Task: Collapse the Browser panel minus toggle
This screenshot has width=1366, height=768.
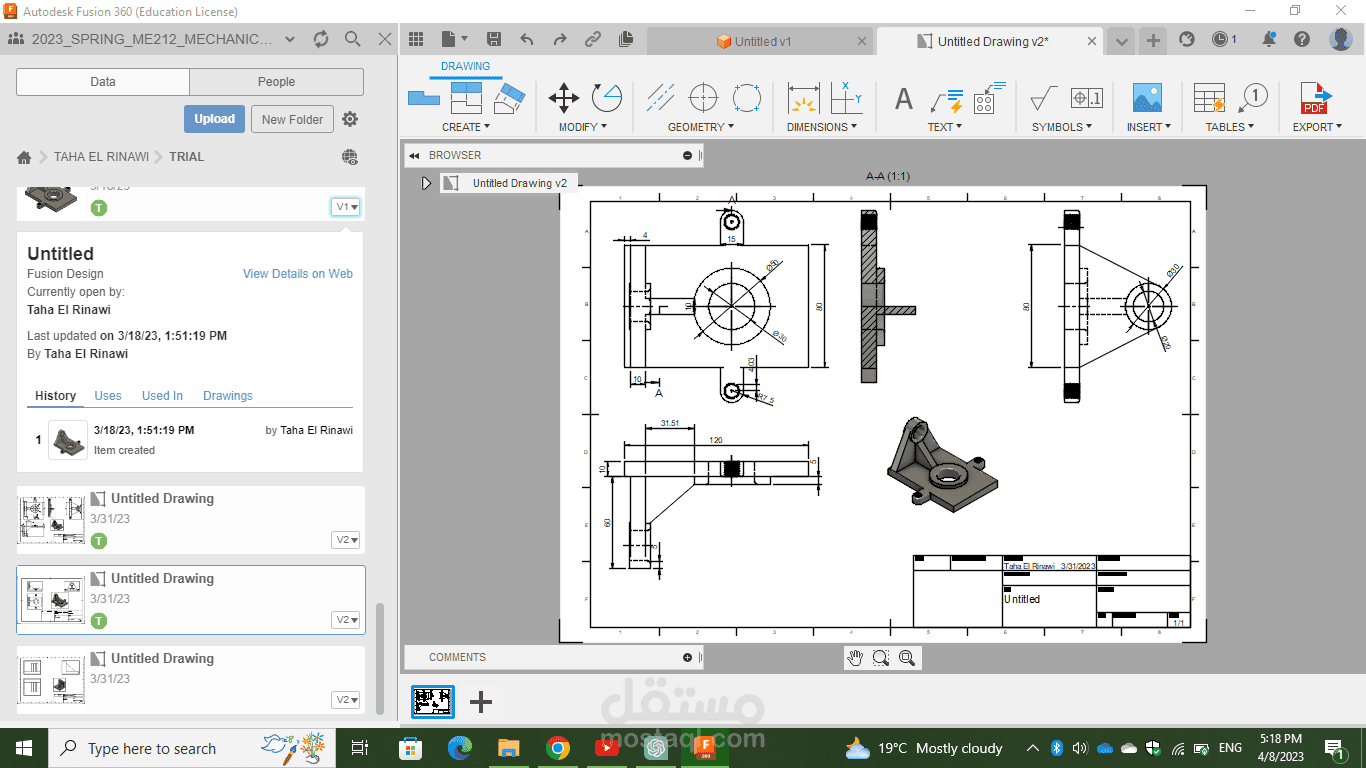Action: (687, 155)
